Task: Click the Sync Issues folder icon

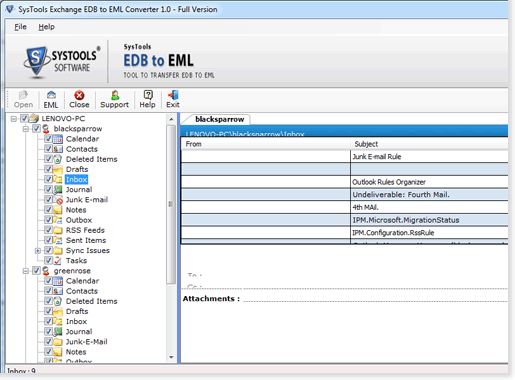Action: tap(58, 250)
